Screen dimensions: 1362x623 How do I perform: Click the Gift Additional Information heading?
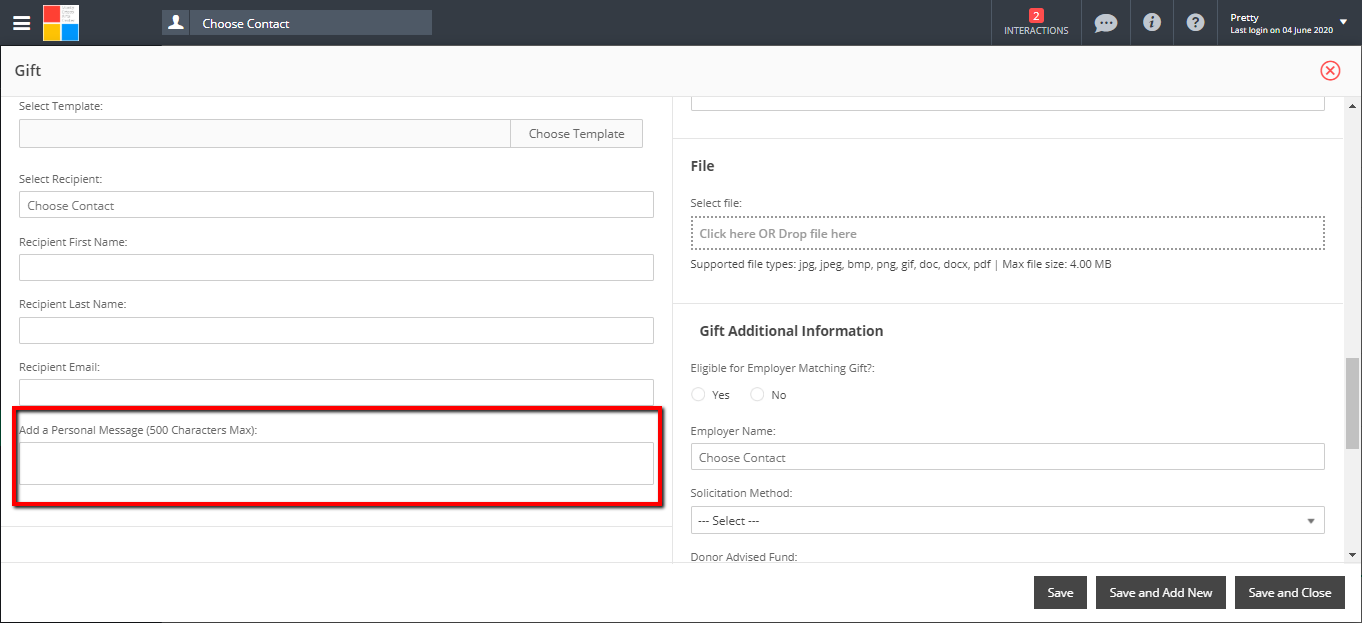(x=791, y=330)
